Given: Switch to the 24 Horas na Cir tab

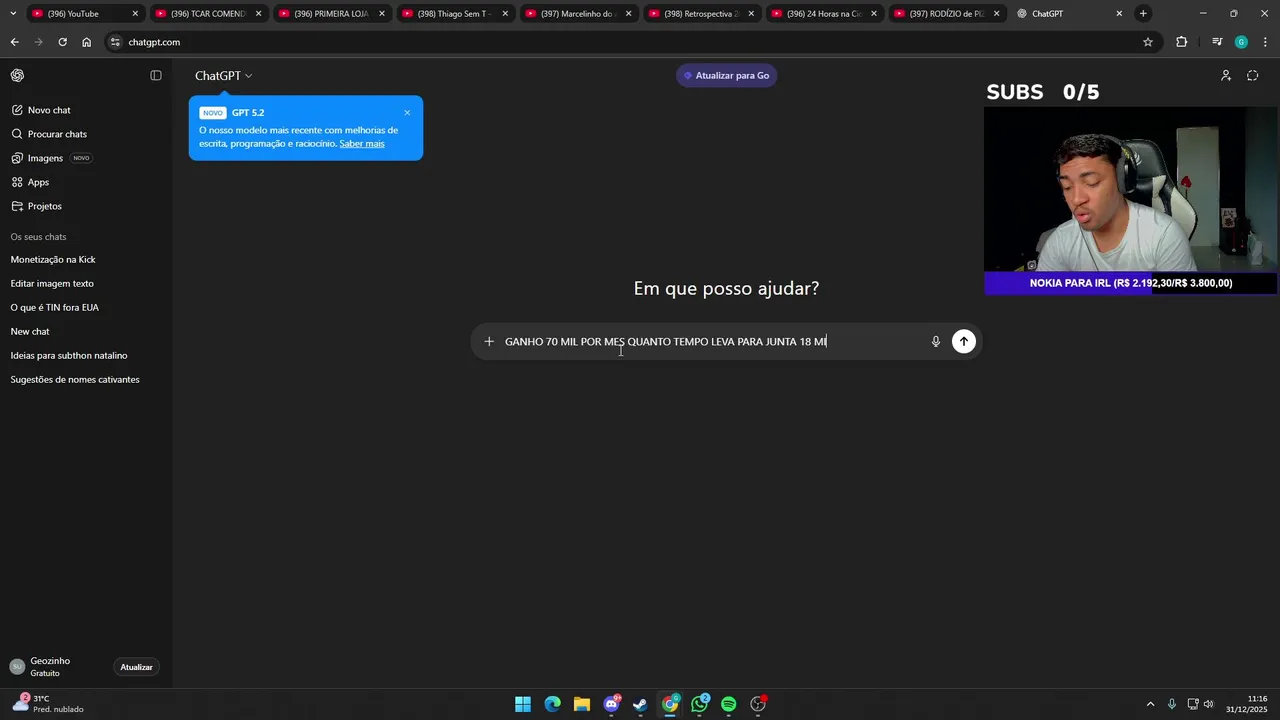Looking at the screenshot, I should pyautogui.click(x=824, y=14).
